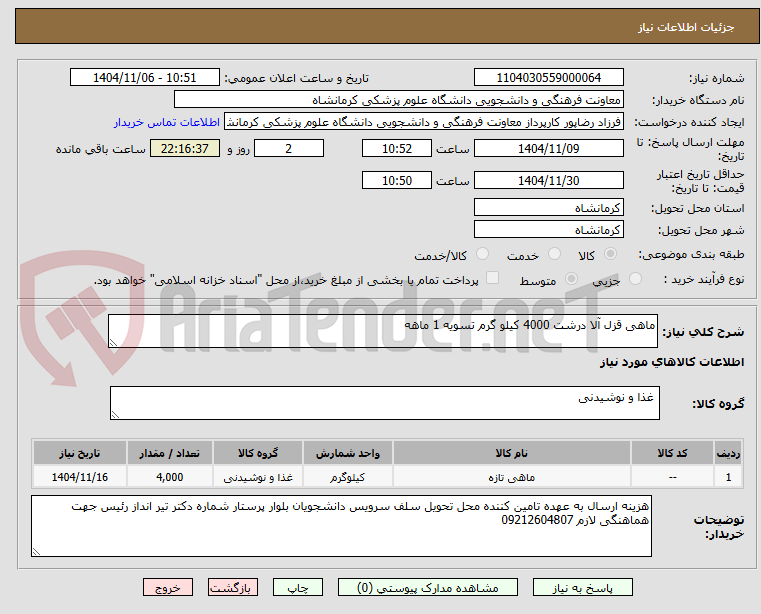Click the پاسخ به نیاز button

click(582, 587)
